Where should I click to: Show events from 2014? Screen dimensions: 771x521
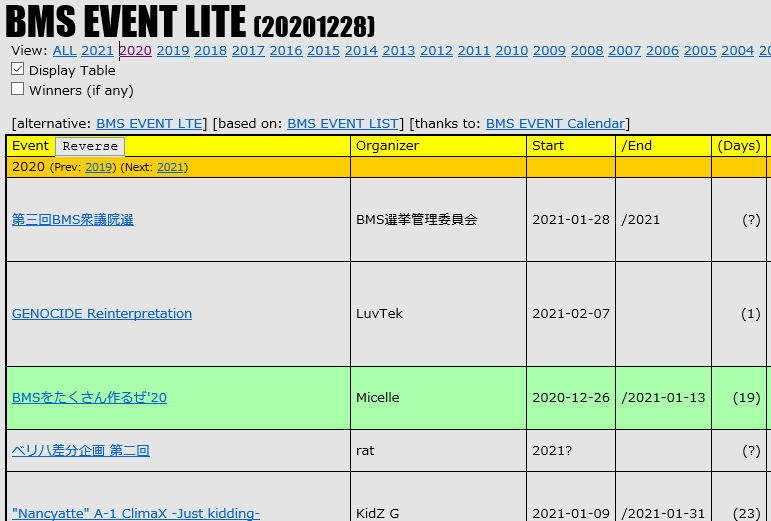[x=361, y=51]
